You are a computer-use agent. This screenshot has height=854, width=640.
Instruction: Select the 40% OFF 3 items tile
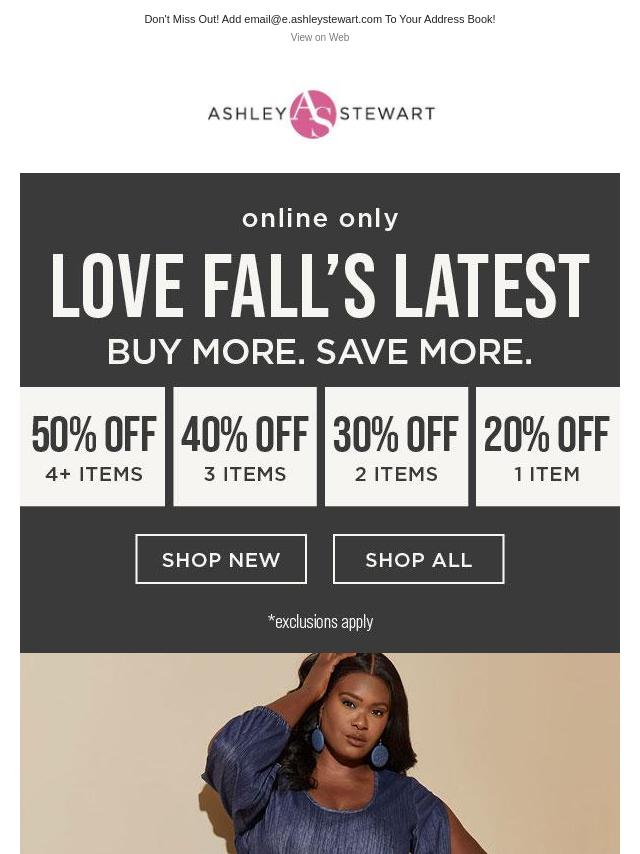click(245, 447)
